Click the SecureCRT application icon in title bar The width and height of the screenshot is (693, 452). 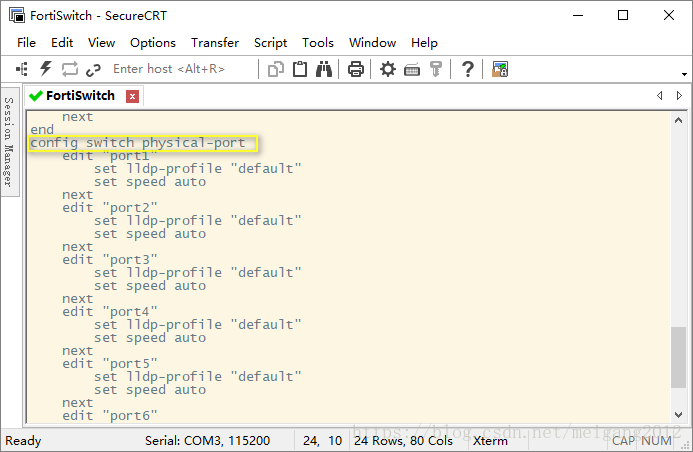[17, 15]
